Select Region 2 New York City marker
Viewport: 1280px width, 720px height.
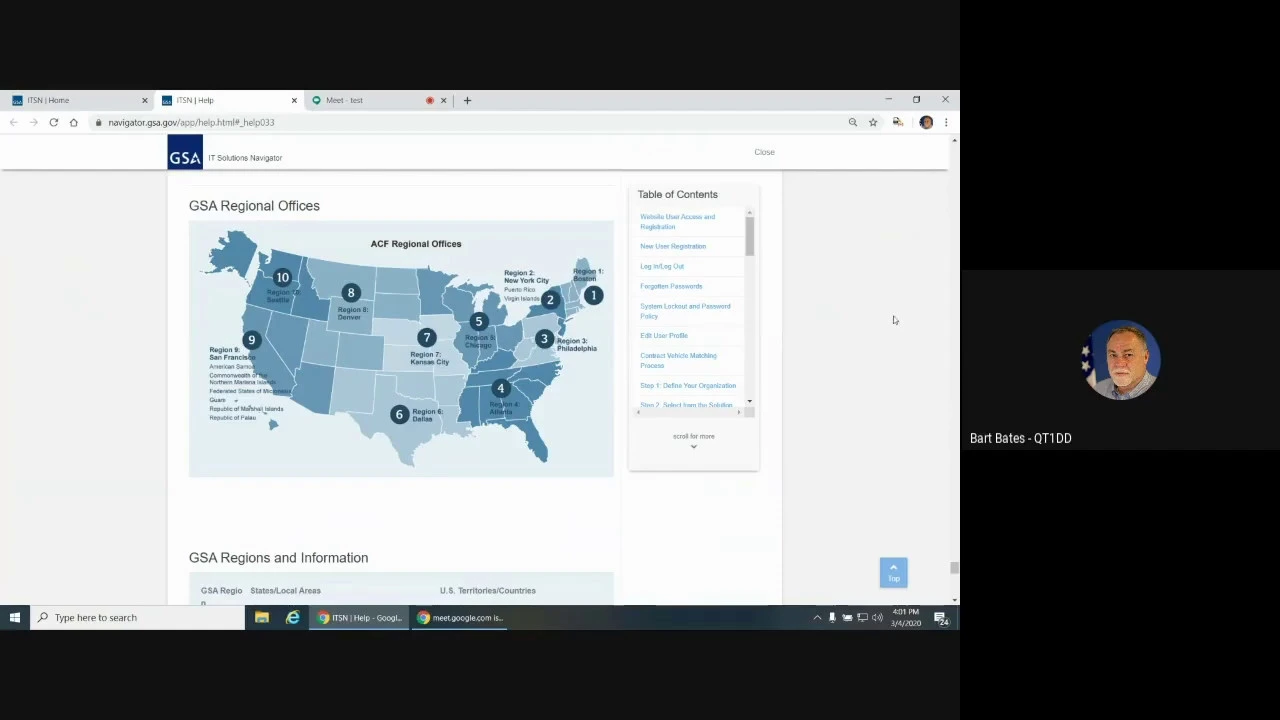coord(549,300)
